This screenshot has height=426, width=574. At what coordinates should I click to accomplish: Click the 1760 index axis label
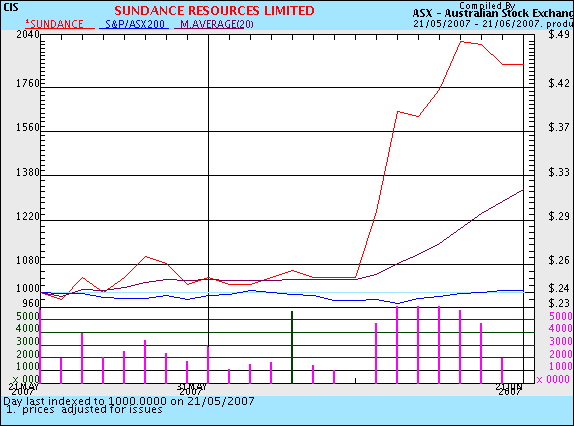coord(27,83)
